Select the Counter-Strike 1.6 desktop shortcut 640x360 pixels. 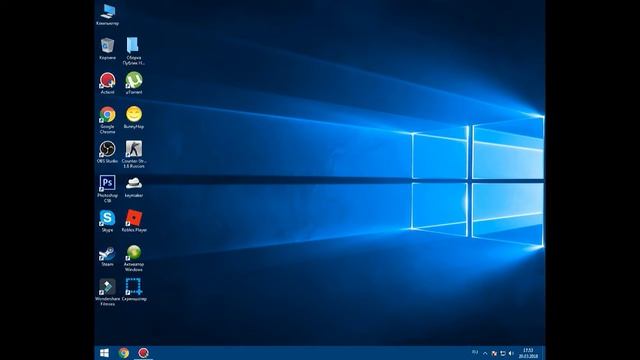point(133,154)
